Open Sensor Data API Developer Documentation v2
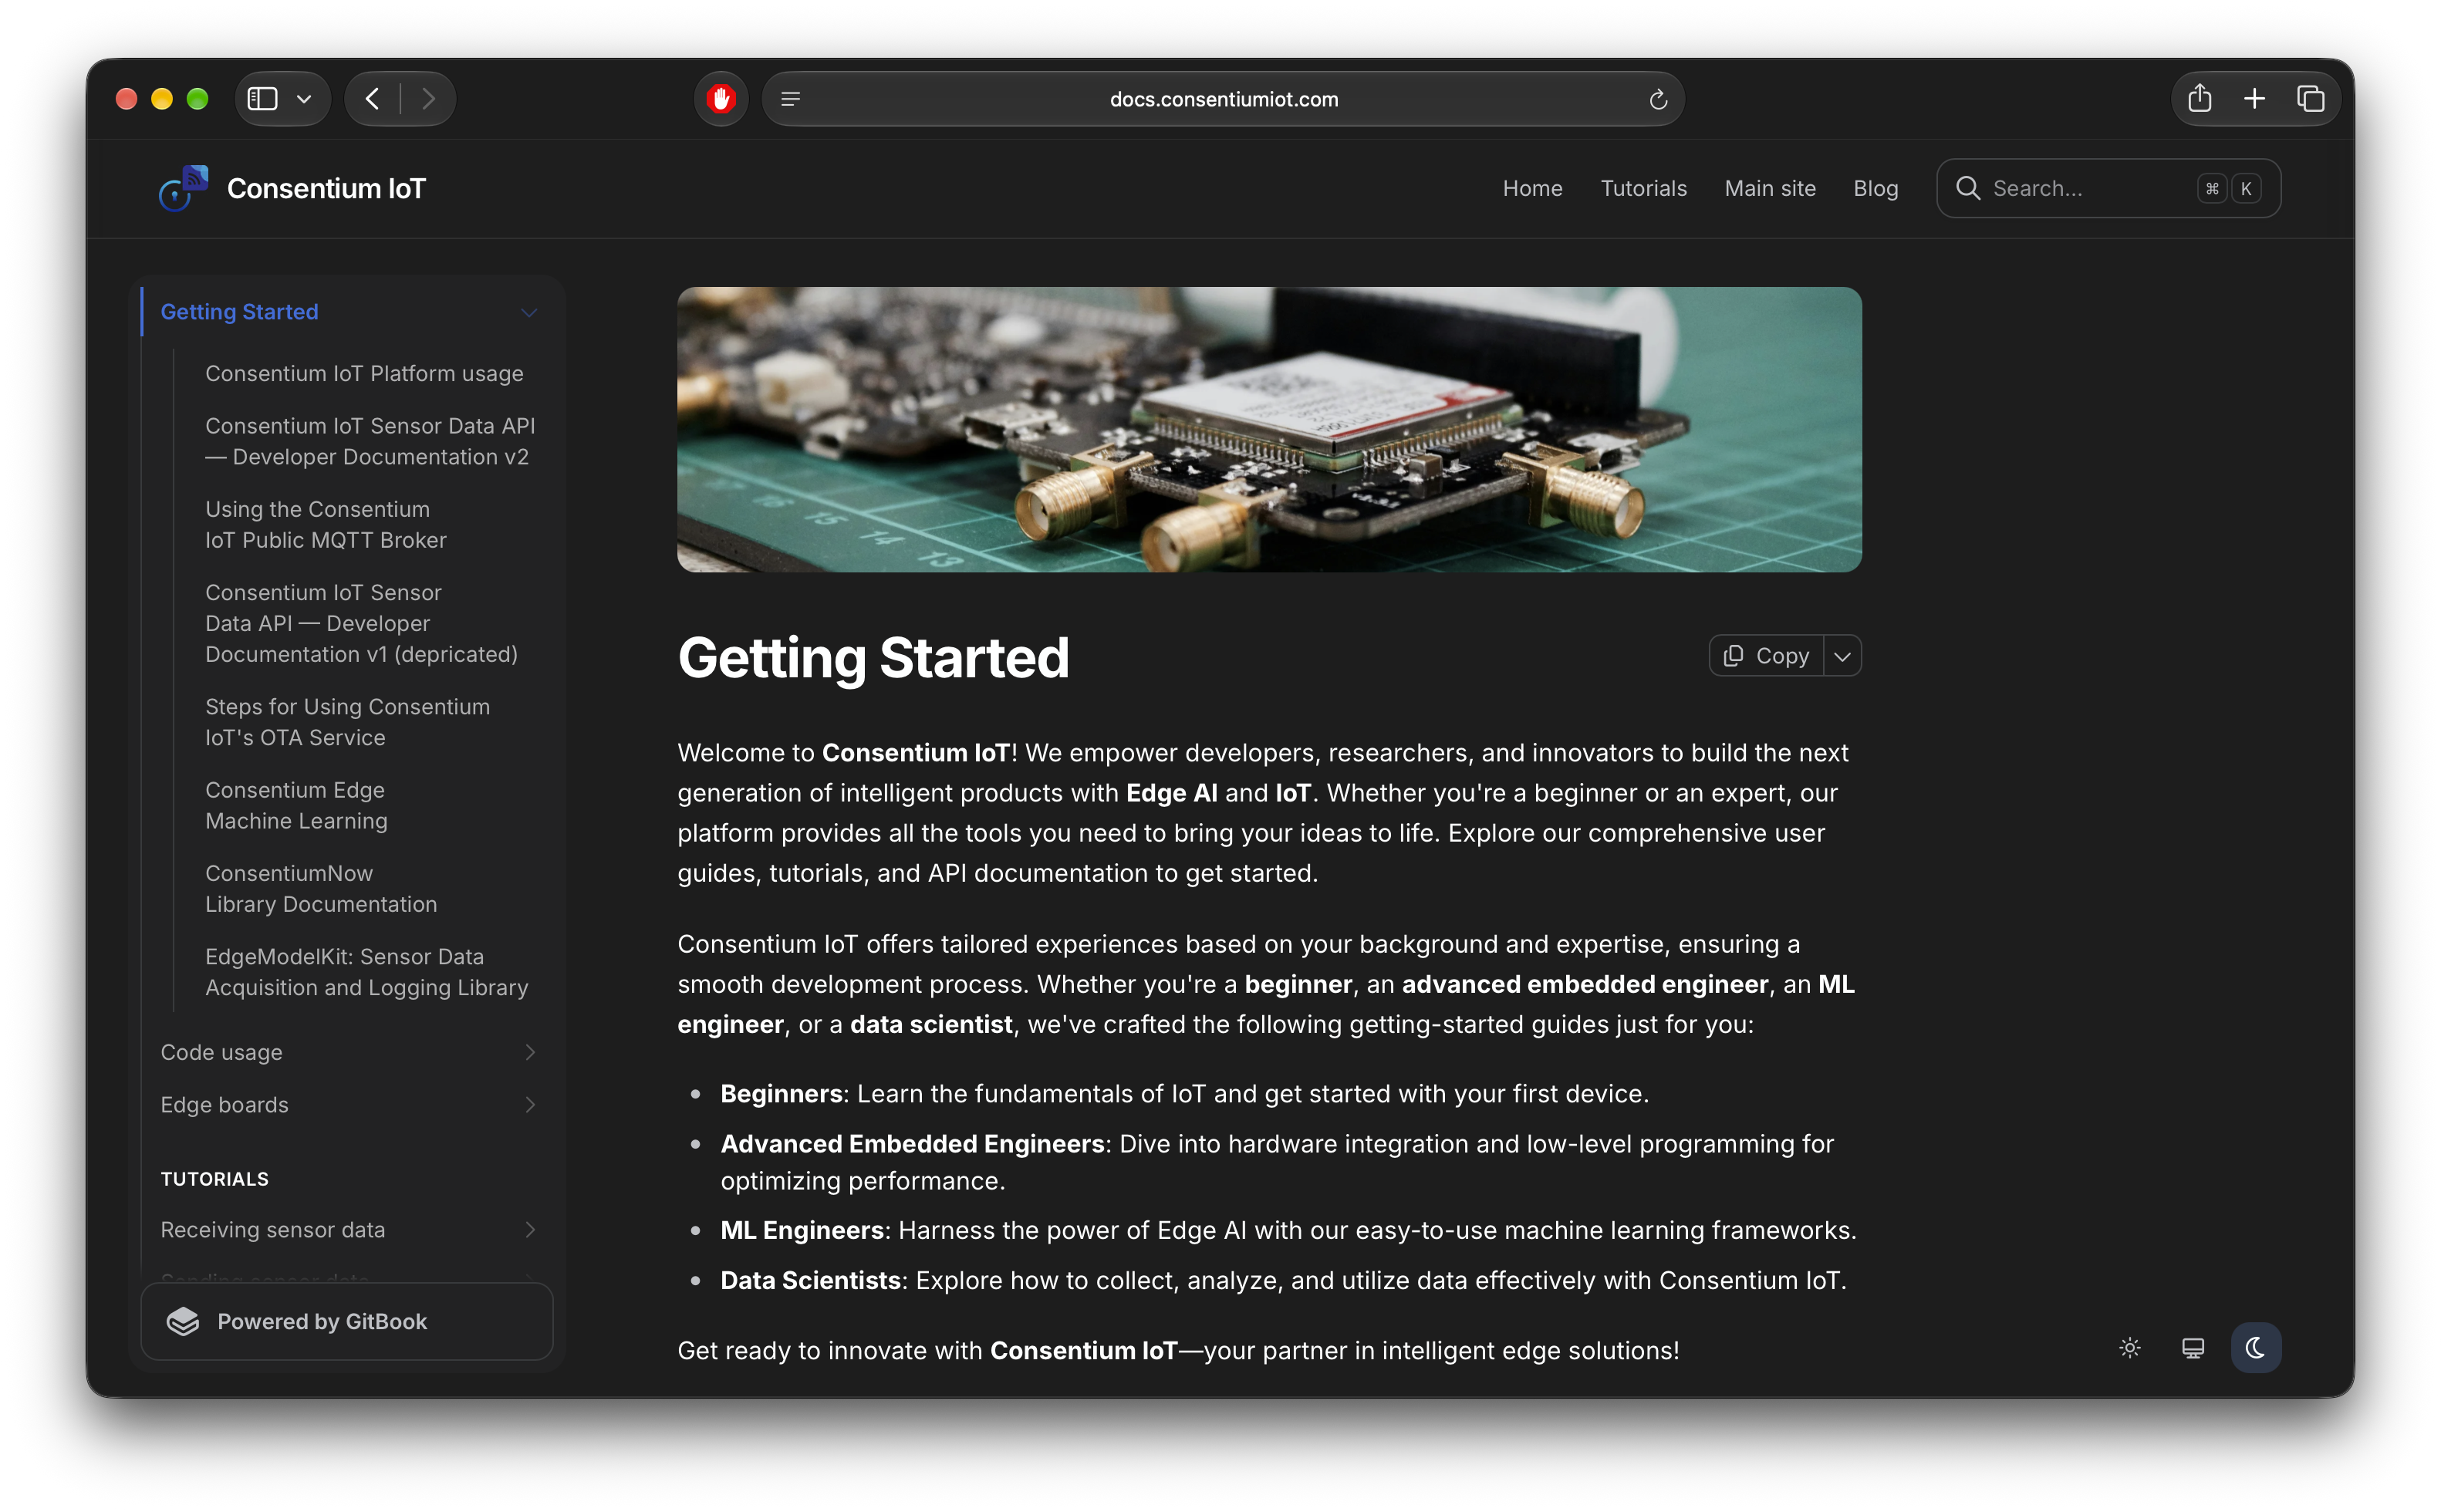The image size is (2441, 1512). pyautogui.click(x=370, y=441)
